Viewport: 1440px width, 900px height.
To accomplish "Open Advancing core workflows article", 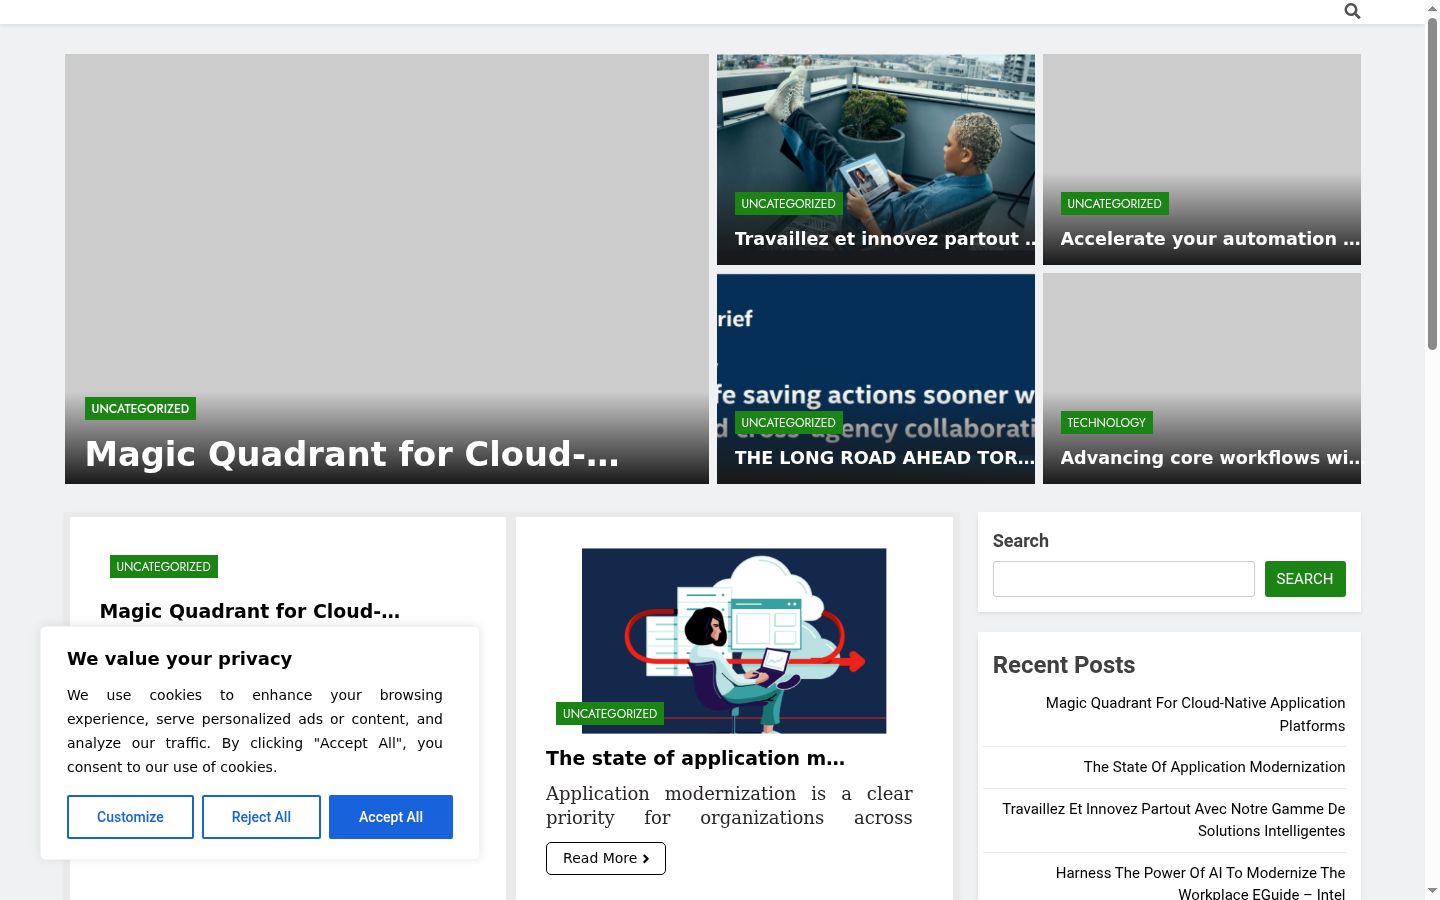I will tap(1210, 458).
